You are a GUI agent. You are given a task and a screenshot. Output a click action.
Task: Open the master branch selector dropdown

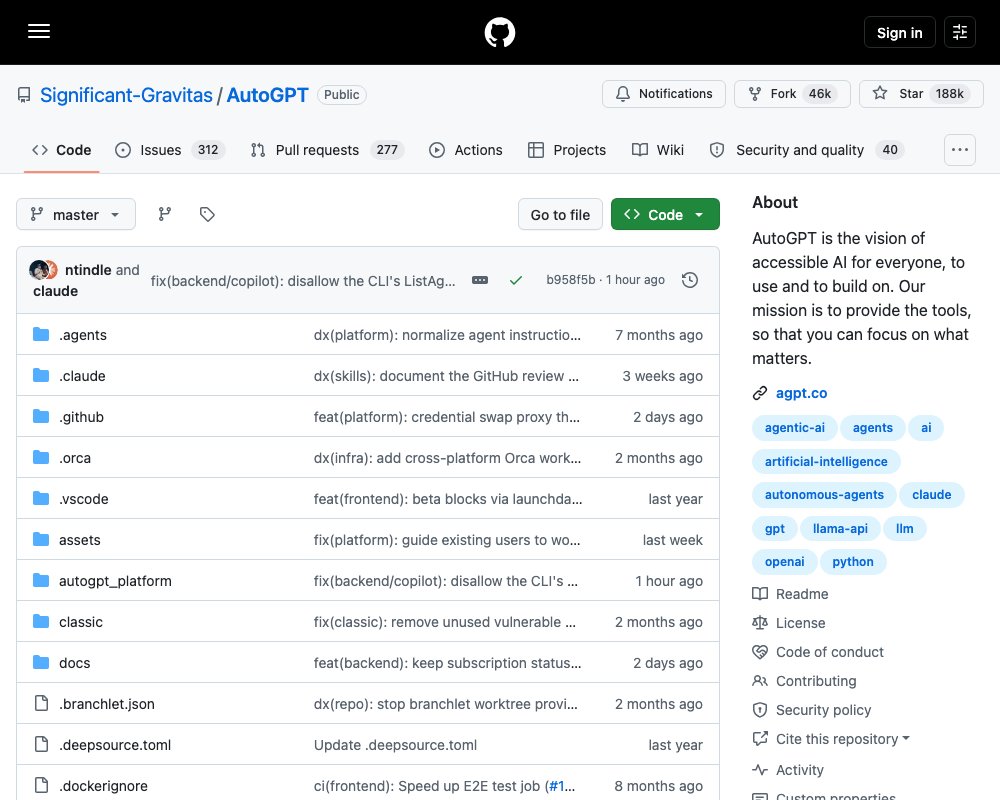[76, 214]
